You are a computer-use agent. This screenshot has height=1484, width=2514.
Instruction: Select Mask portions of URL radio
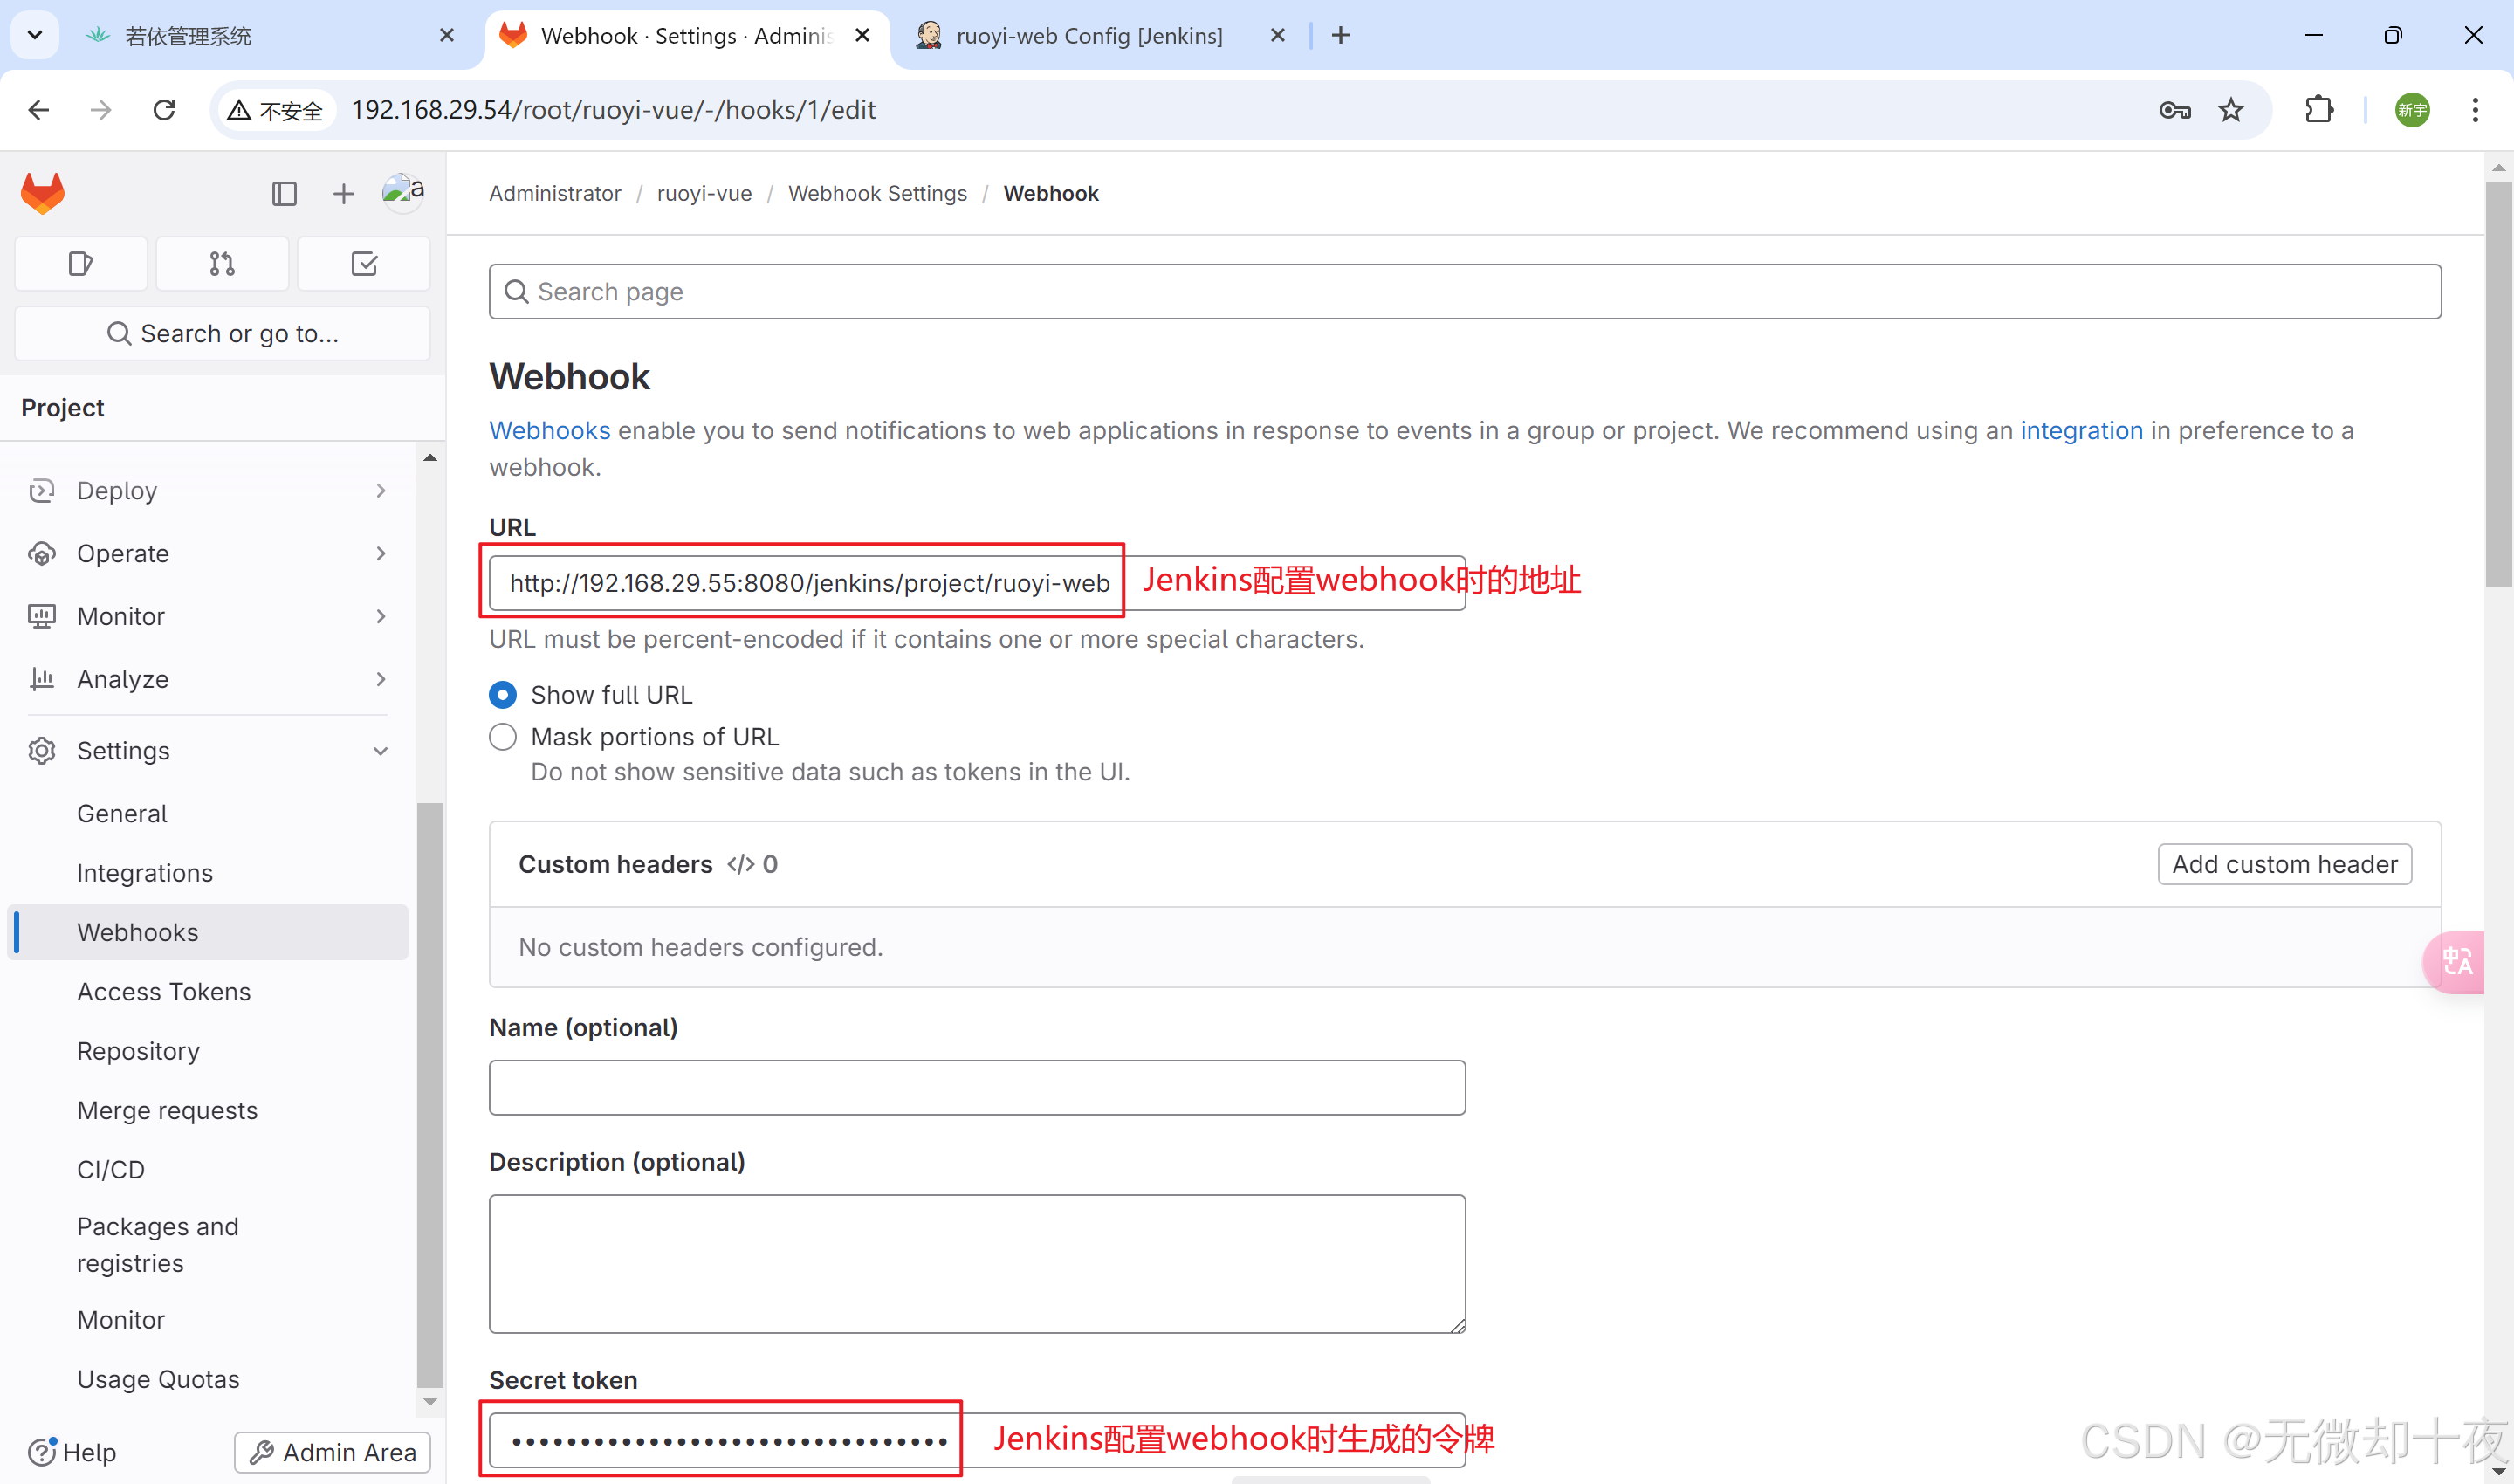[503, 737]
